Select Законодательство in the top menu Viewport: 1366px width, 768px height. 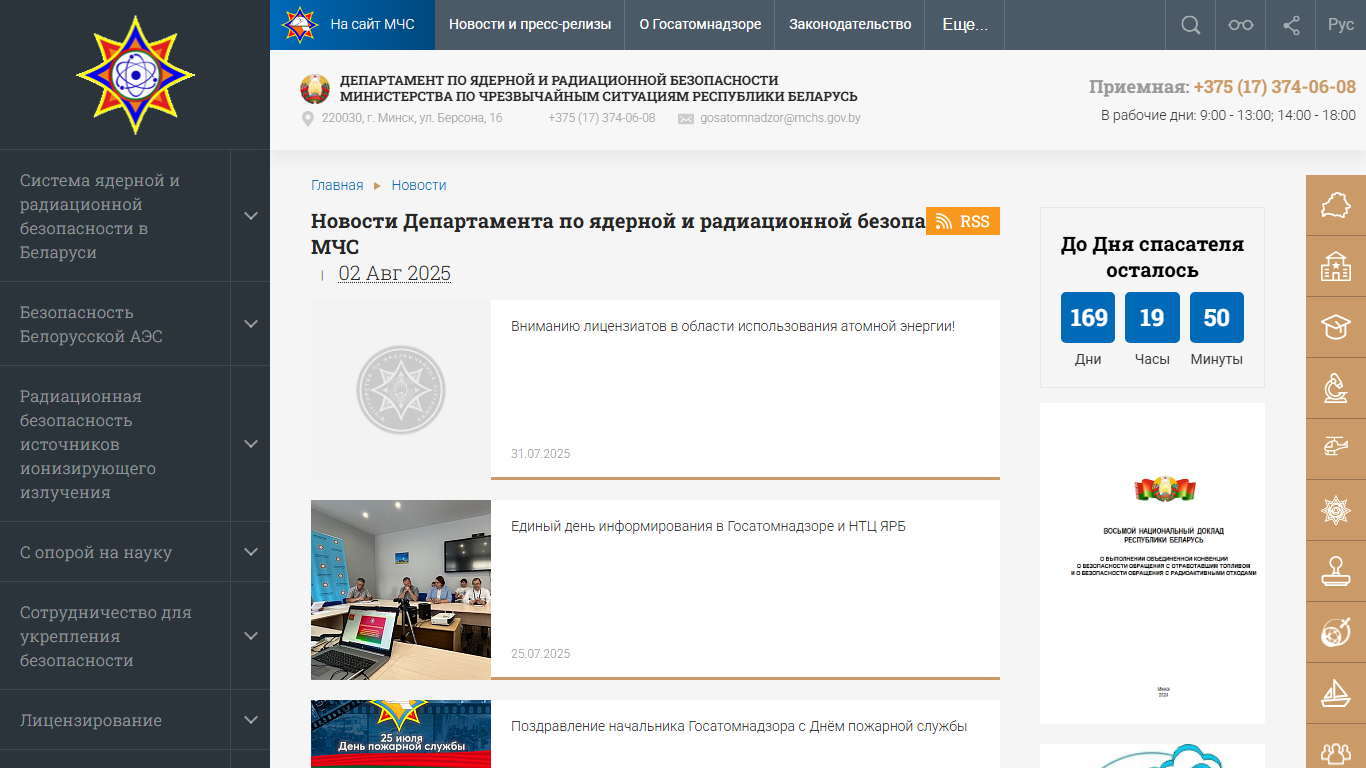coord(850,25)
